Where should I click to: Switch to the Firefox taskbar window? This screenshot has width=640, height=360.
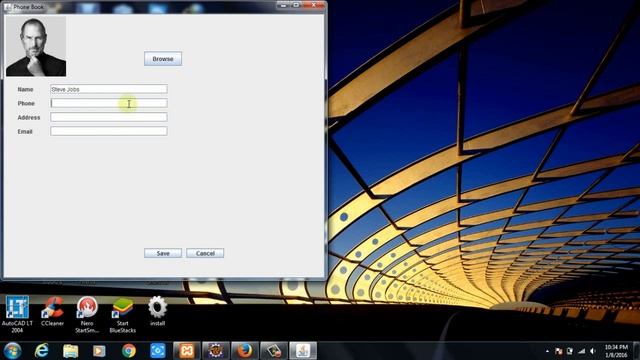pyautogui.click(x=244, y=351)
